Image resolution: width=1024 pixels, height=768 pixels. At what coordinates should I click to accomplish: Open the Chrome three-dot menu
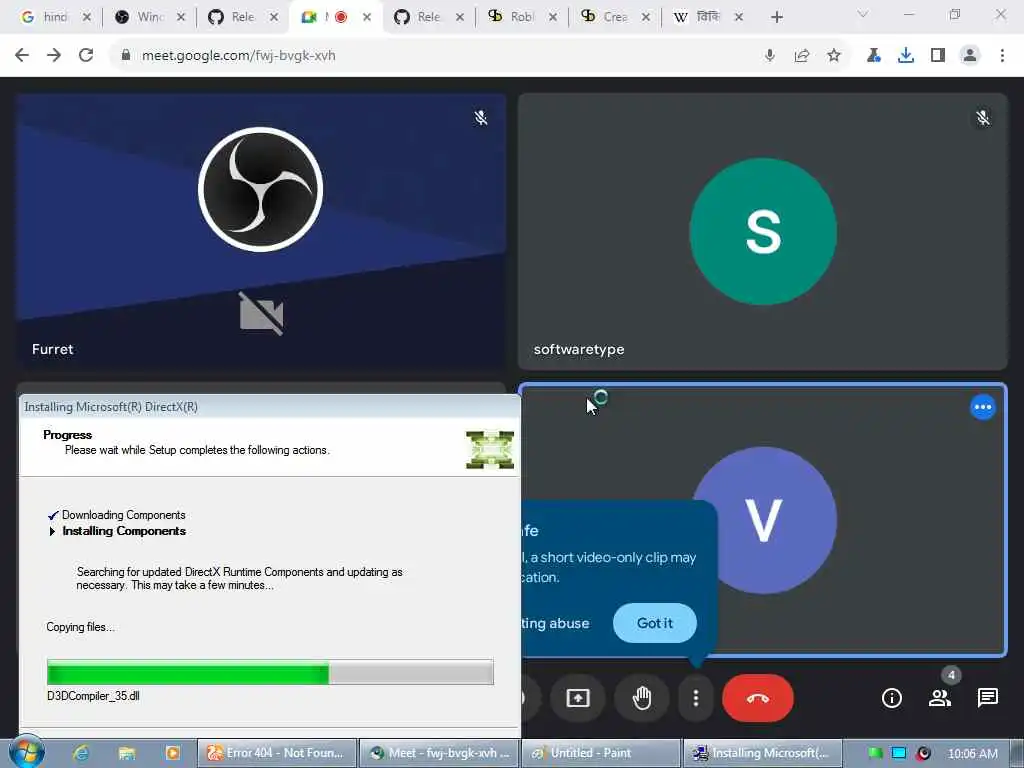coord(1002,56)
